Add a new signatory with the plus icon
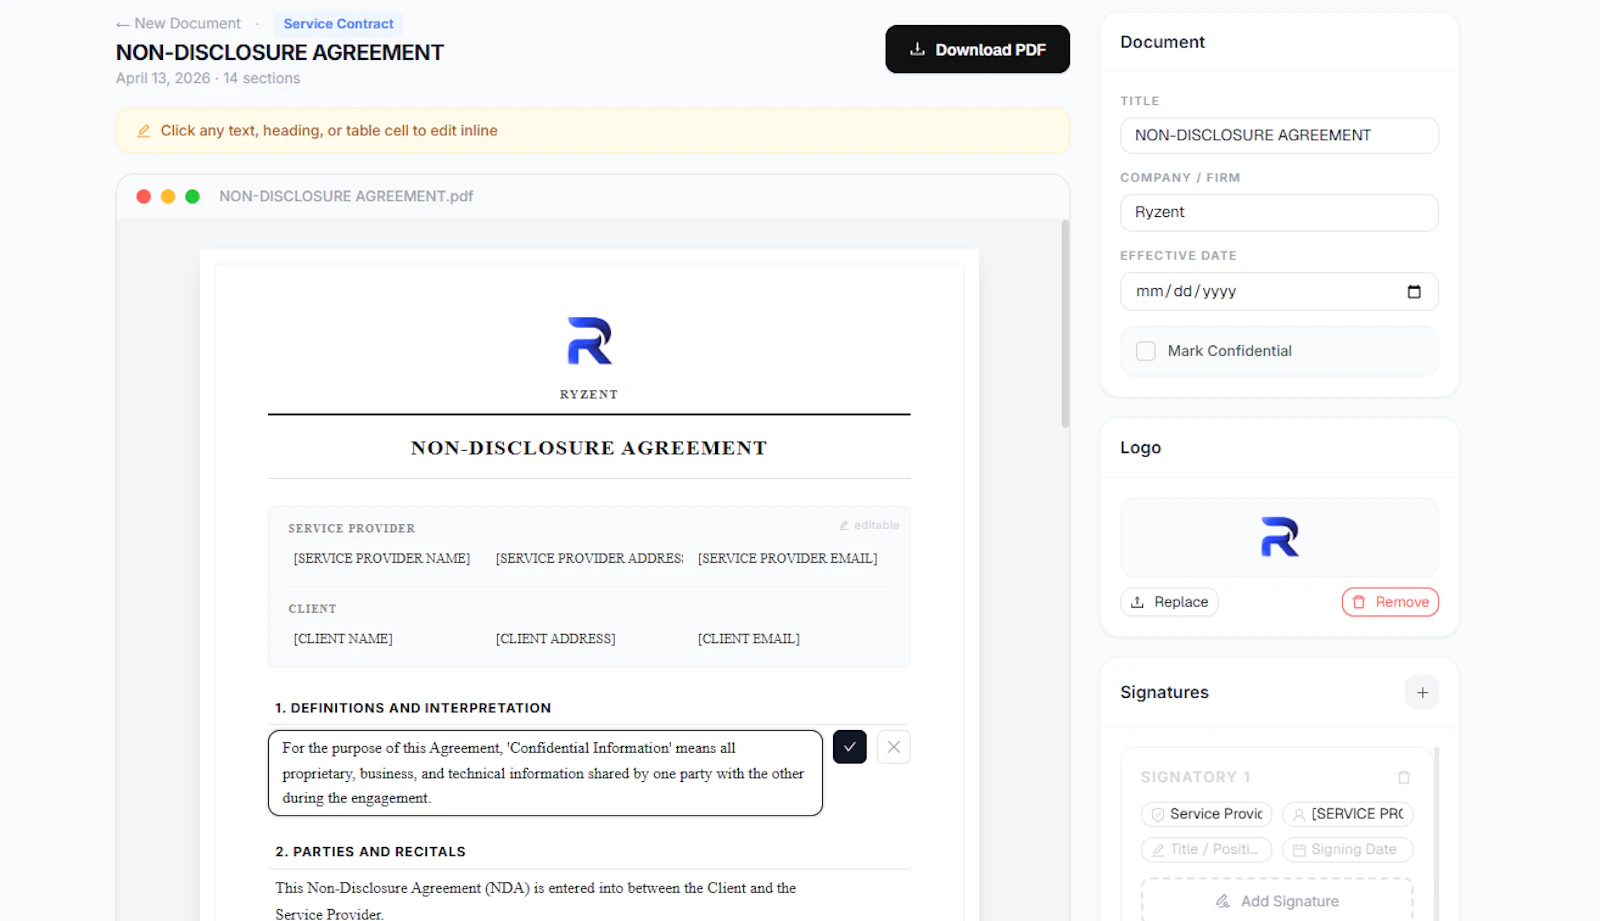1600x921 pixels. (1422, 692)
